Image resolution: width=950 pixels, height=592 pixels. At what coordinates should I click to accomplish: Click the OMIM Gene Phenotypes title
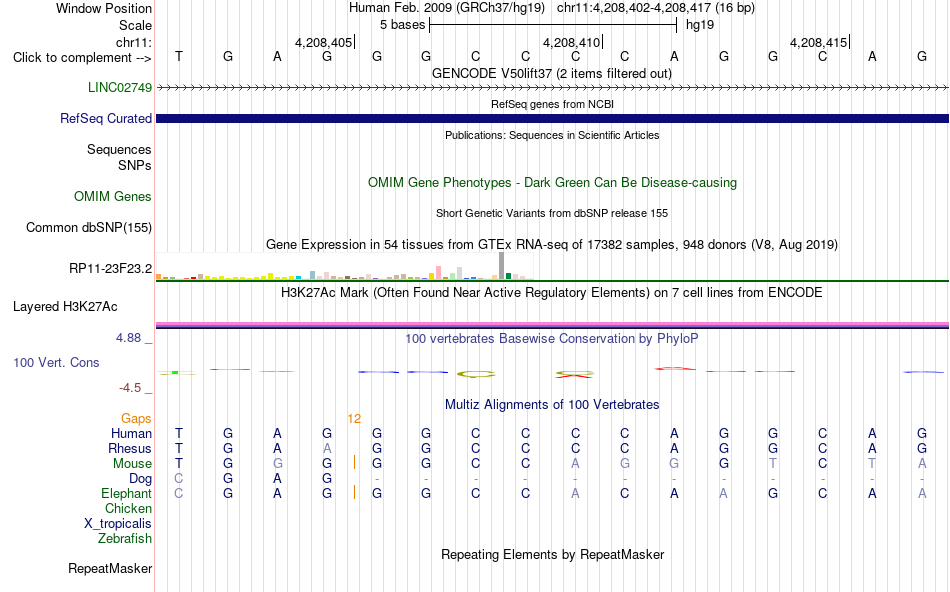point(552,182)
